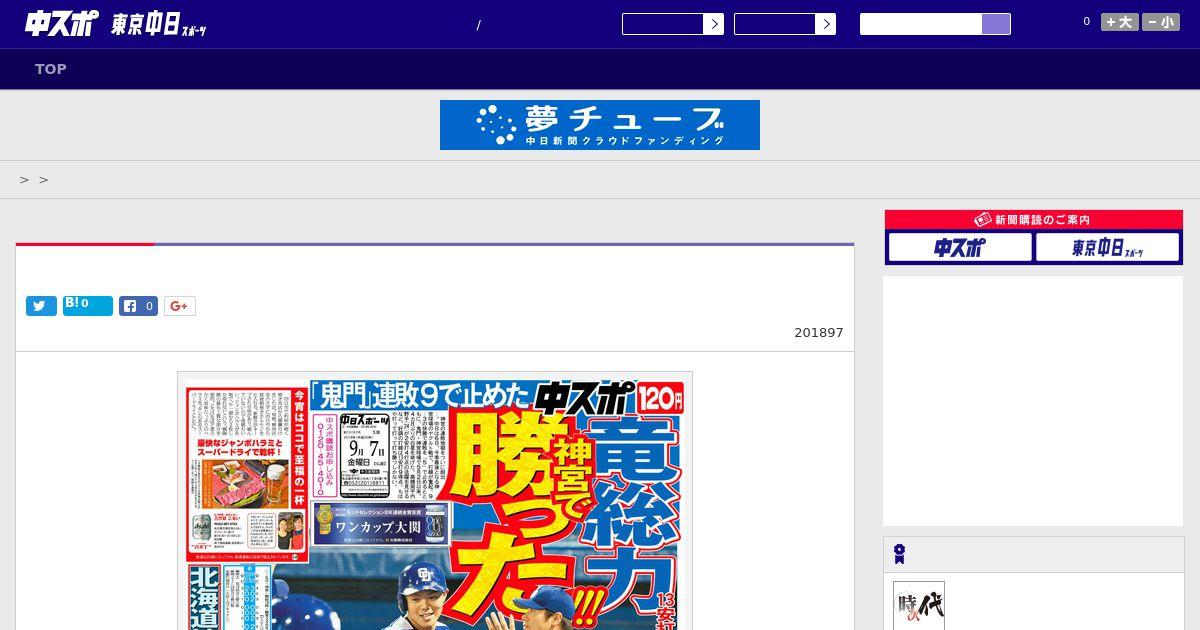Open the first header dropdown arrow
Image resolution: width=1200 pixels, height=630 pixels.
tap(713, 24)
